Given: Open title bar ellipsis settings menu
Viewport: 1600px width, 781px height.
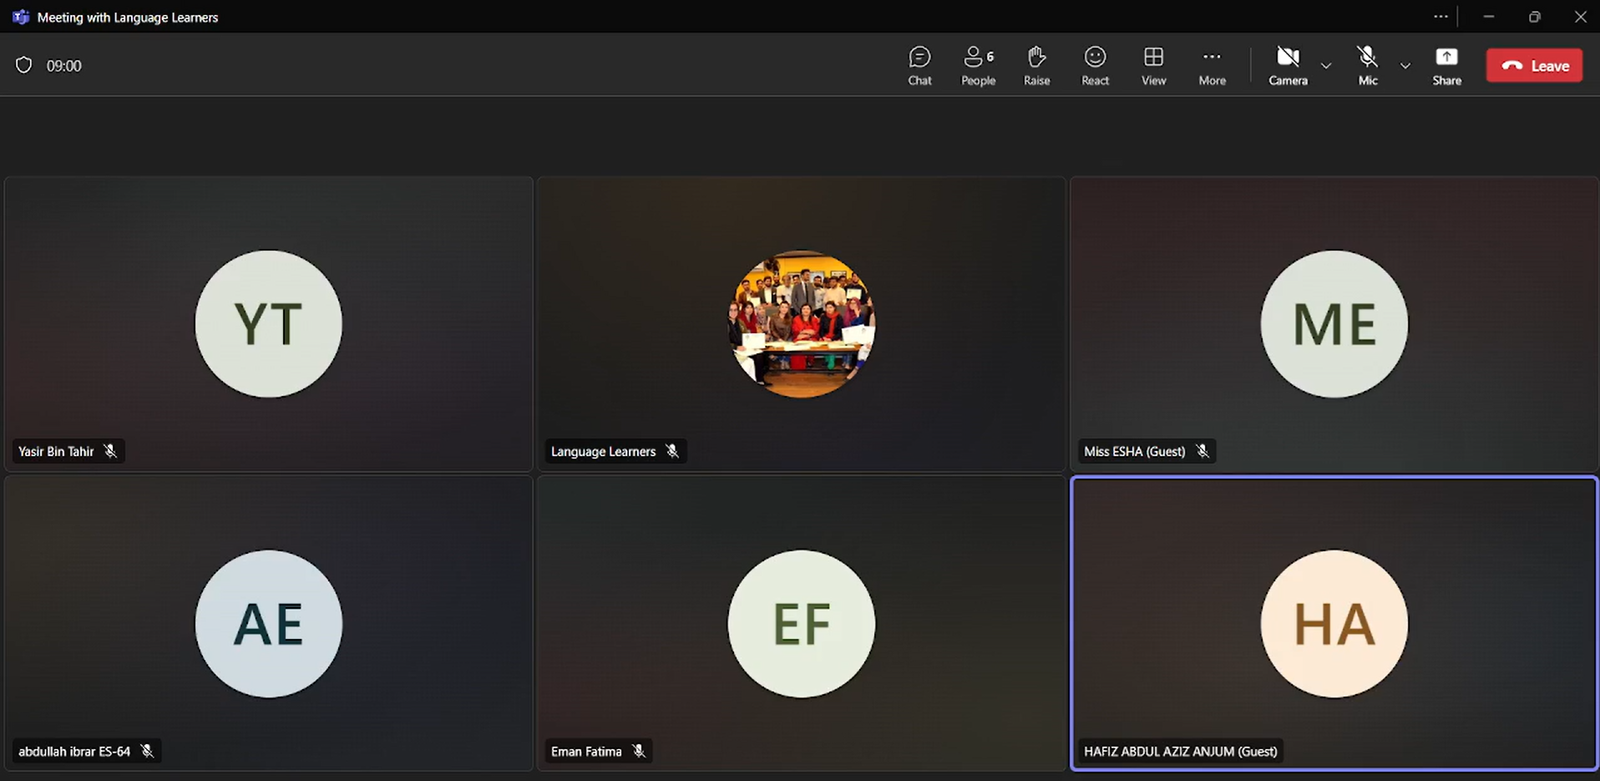Looking at the screenshot, I should point(1440,16).
